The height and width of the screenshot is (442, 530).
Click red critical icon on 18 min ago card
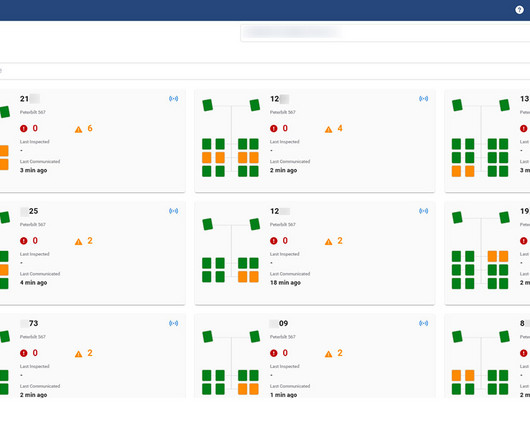point(274,241)
